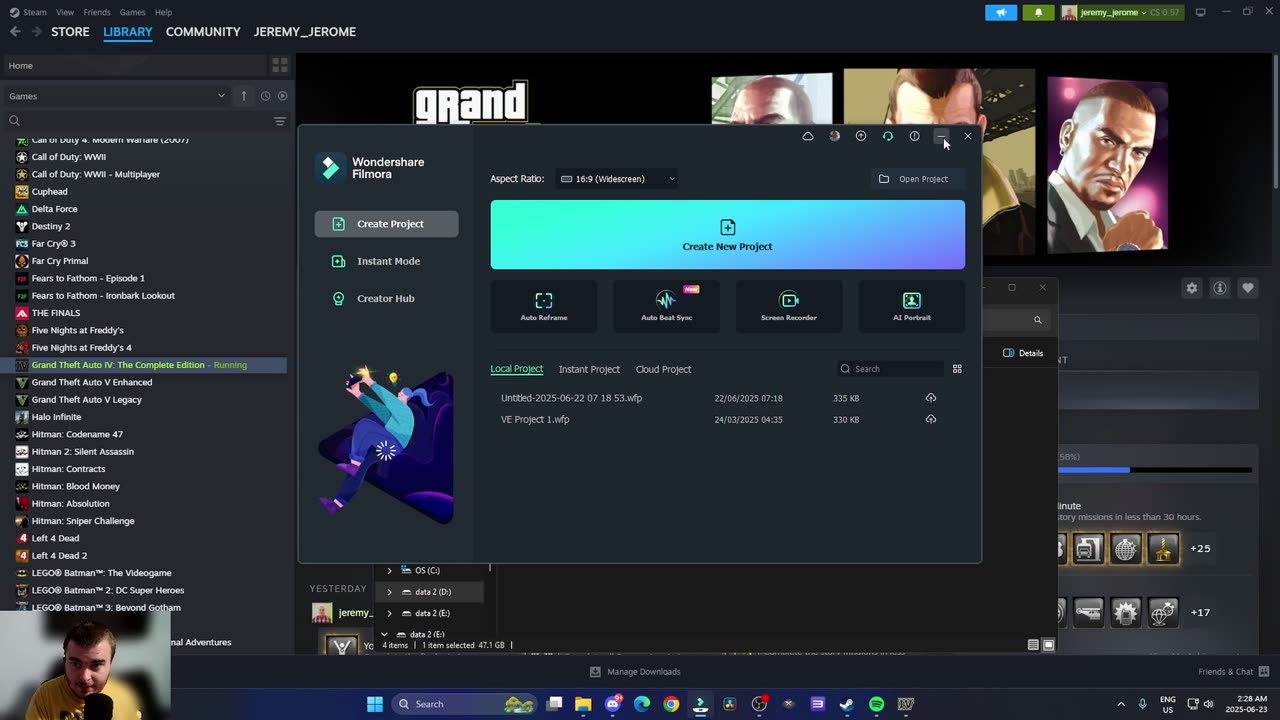This screenshot has width=1280, height=720.
Task: Toggle Steam library grid view icon
Action: point(280,65)
